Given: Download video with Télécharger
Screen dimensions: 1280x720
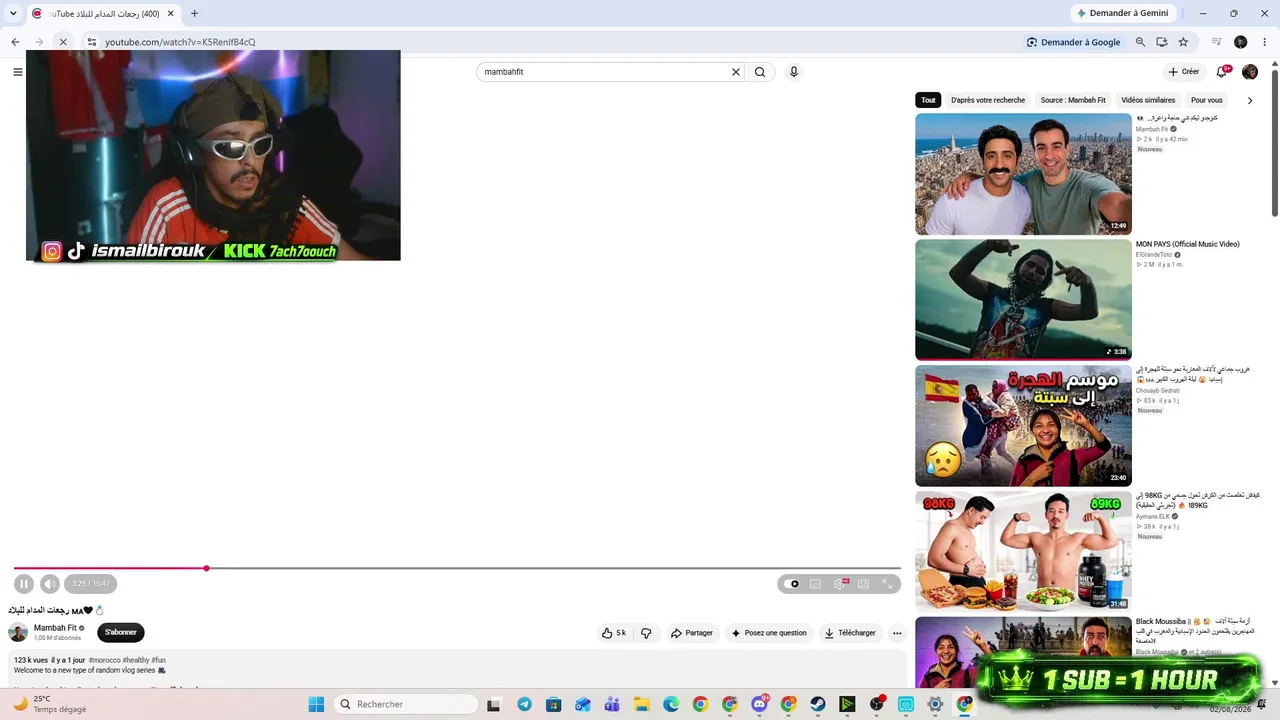Looking at the screenshot, I should [850, 633].
